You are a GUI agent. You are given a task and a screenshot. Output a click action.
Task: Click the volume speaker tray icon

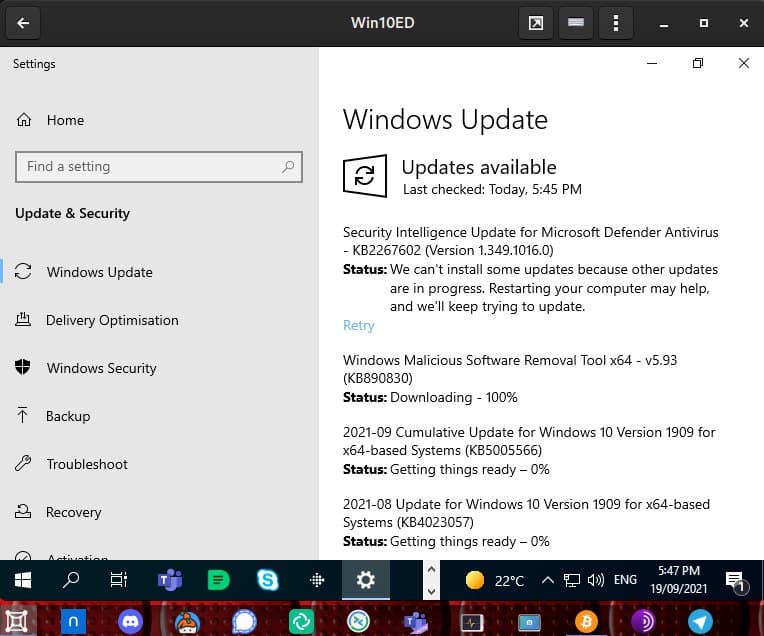(595, 580)
